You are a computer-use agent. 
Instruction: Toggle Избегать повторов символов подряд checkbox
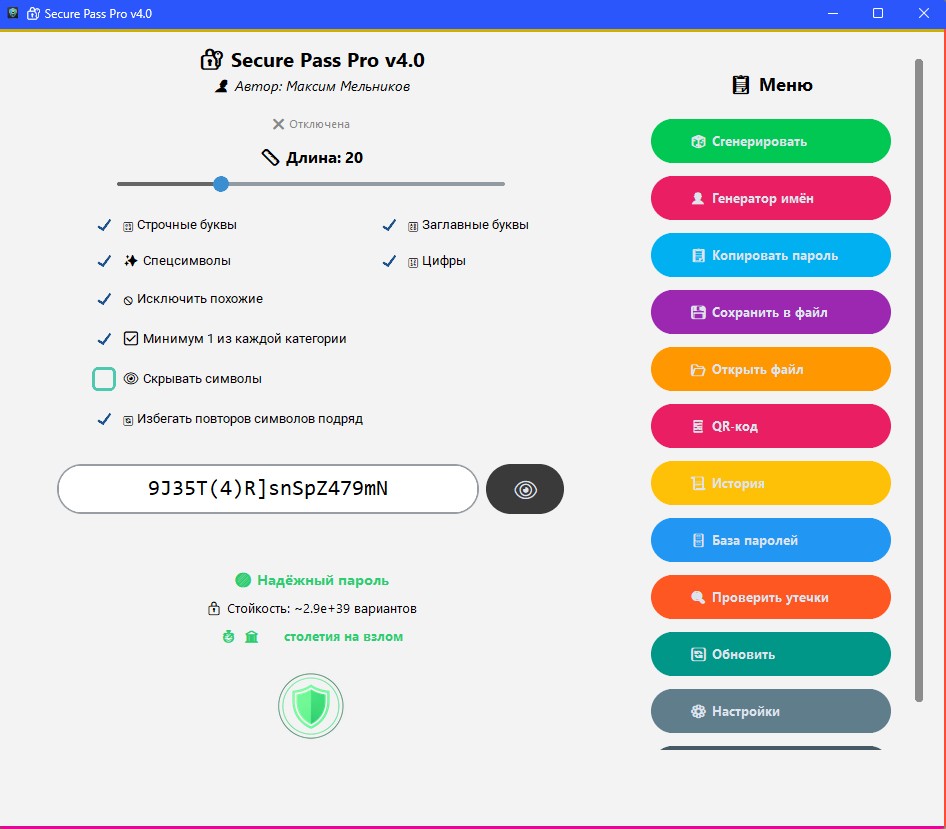coord(104,419)
